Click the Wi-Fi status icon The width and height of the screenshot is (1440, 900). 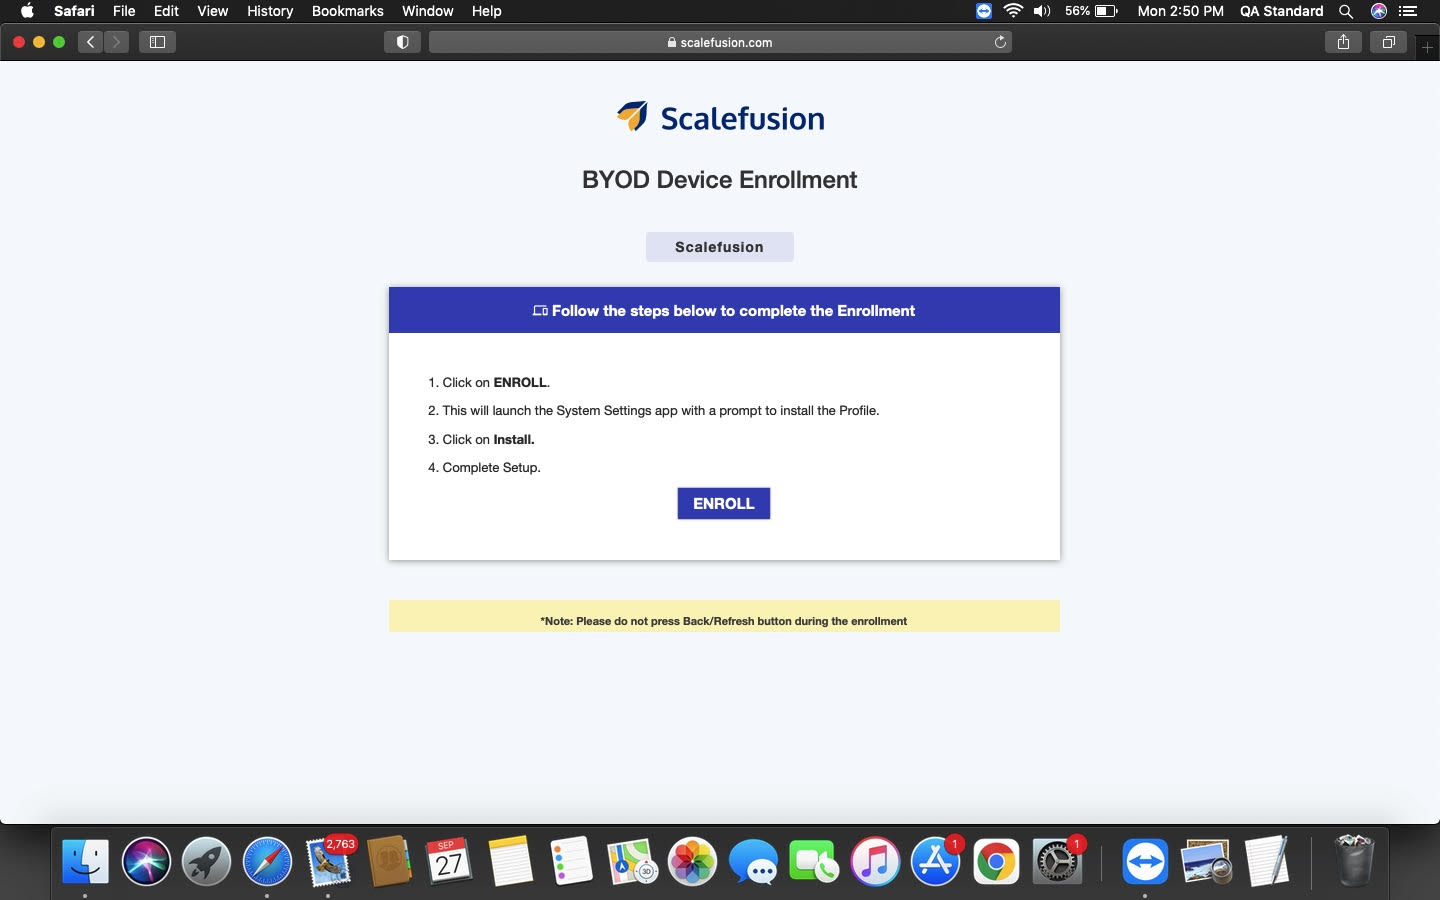coord(1013,11)
